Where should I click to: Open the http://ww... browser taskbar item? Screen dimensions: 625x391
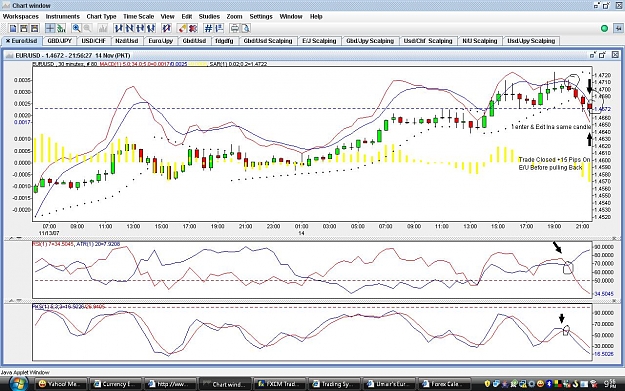tap(170, 384)
